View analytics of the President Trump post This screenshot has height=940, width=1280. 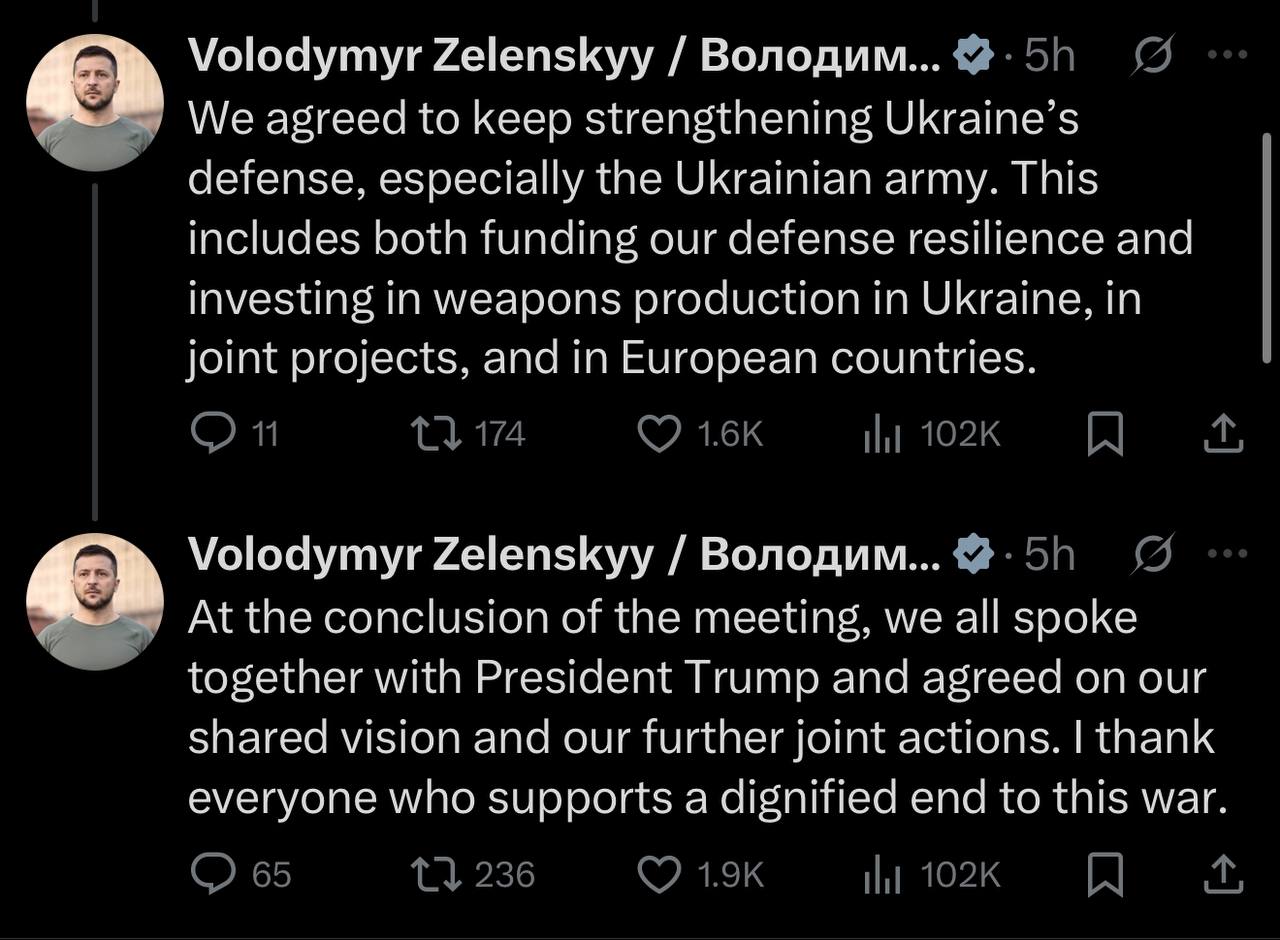click(x=882, y=876)
